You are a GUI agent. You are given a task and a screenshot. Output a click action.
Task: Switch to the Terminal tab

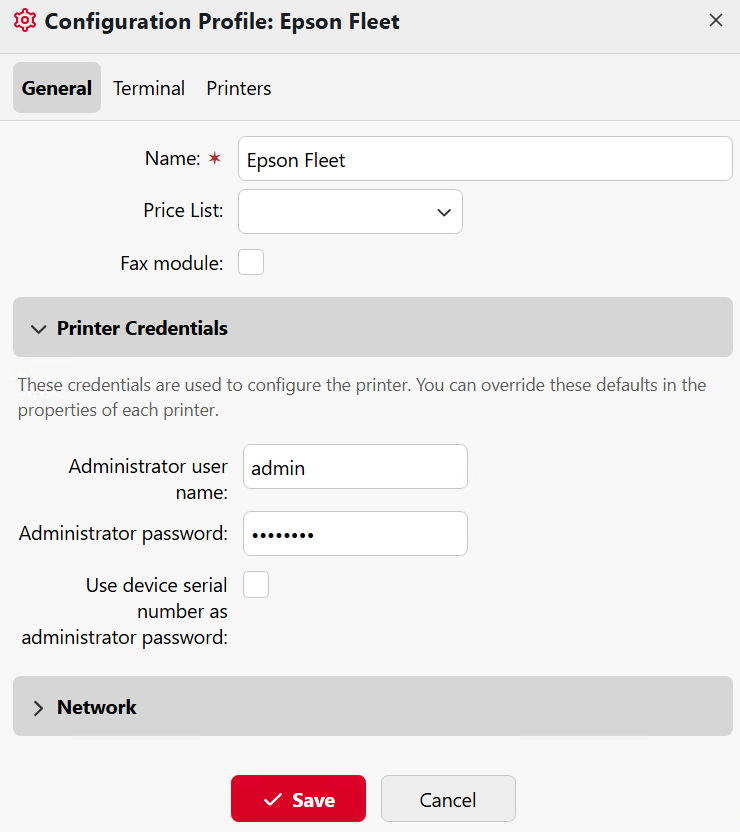pos(148,88)
